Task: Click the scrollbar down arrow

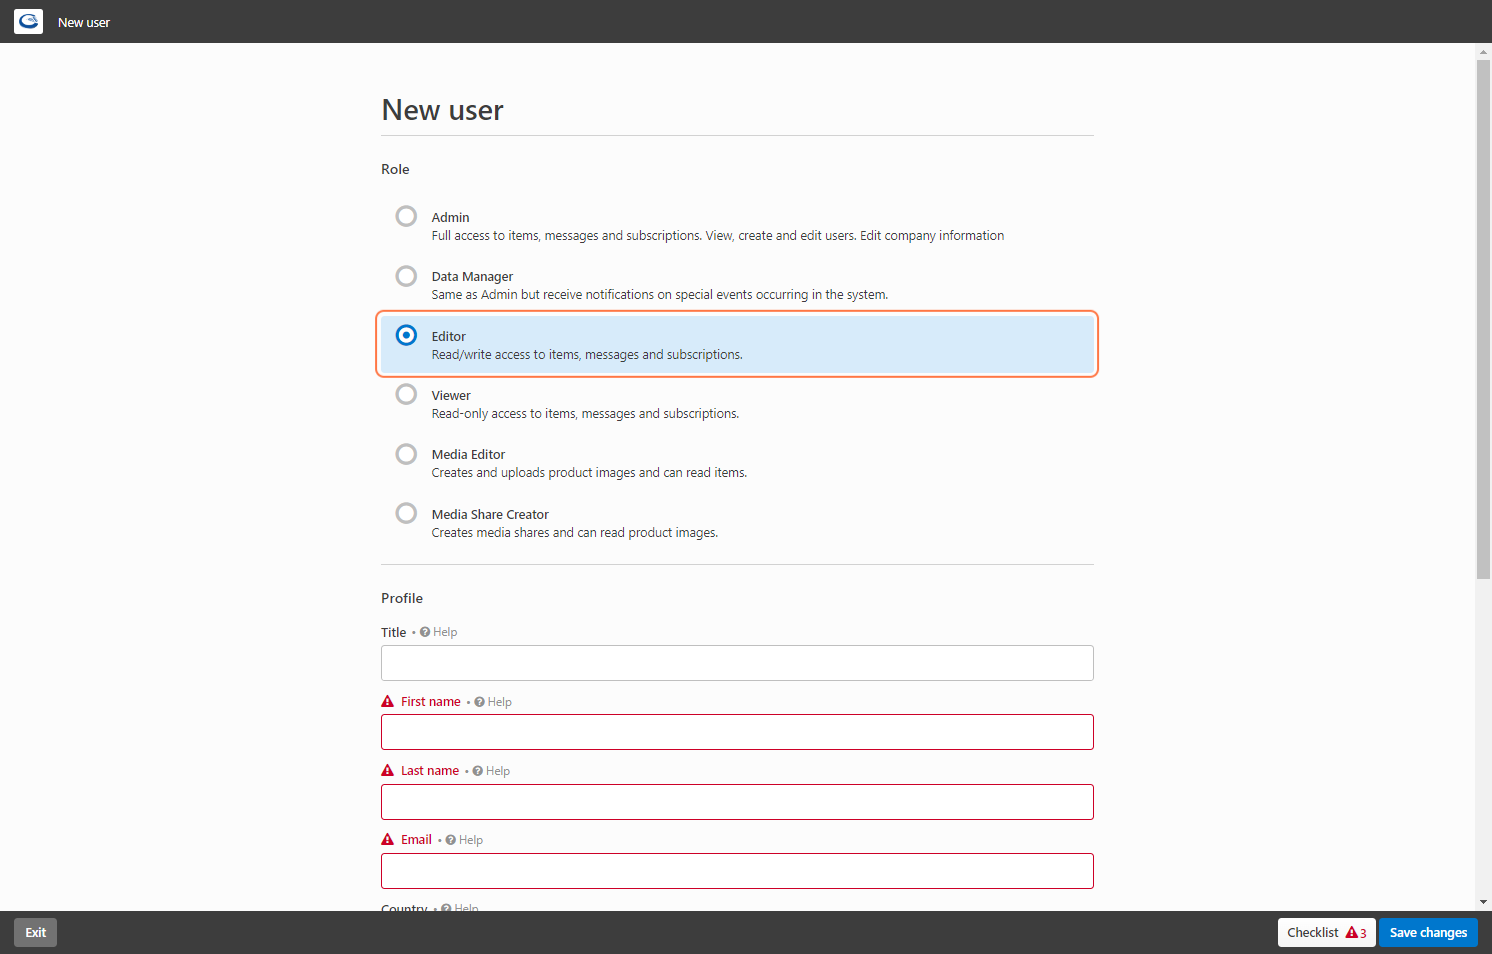Action: click(x=1483, y=902)
